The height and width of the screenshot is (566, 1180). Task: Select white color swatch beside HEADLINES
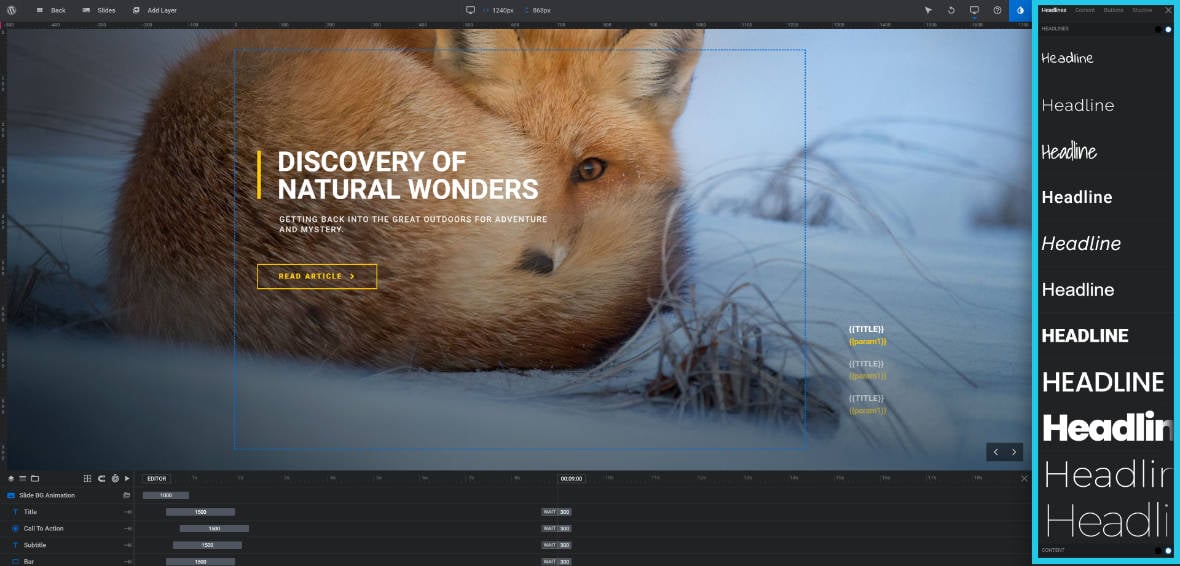pyautogui.click(x=1168, y=29)
